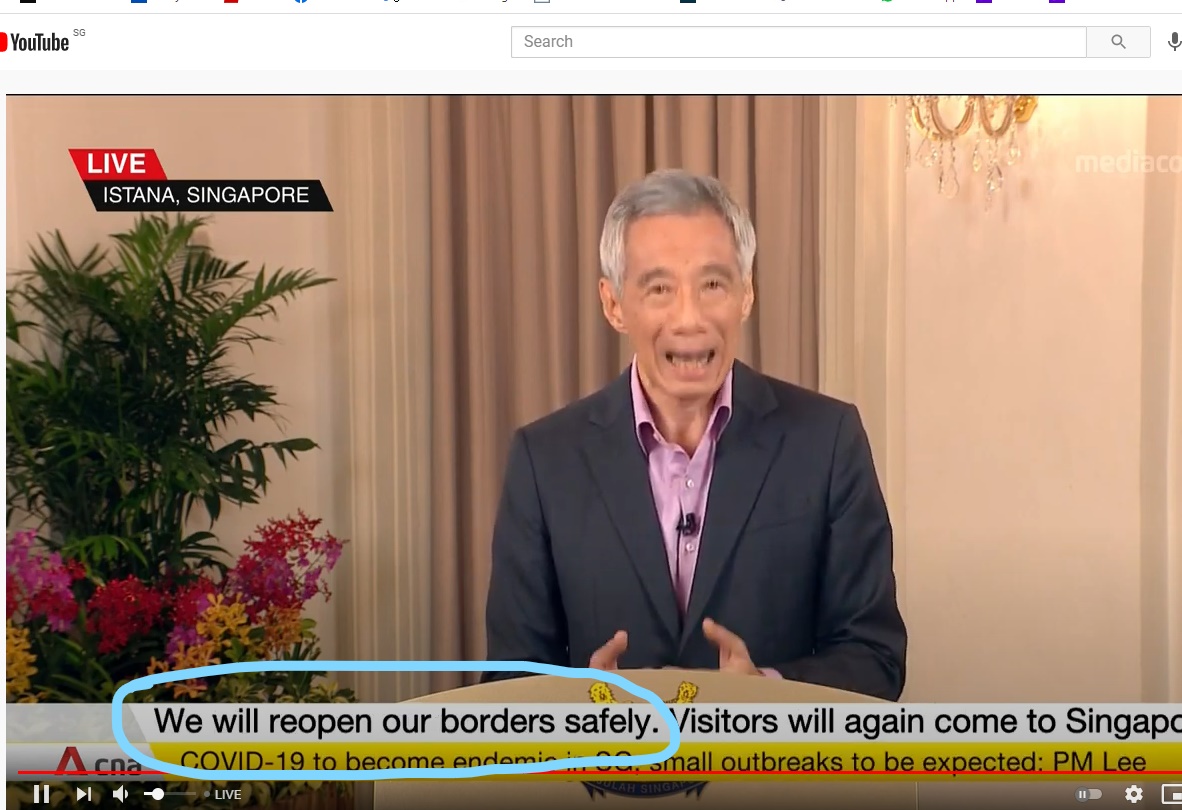Click the volume slider handle
Viewport: 1182px width, 810px height.
(158, 794)
